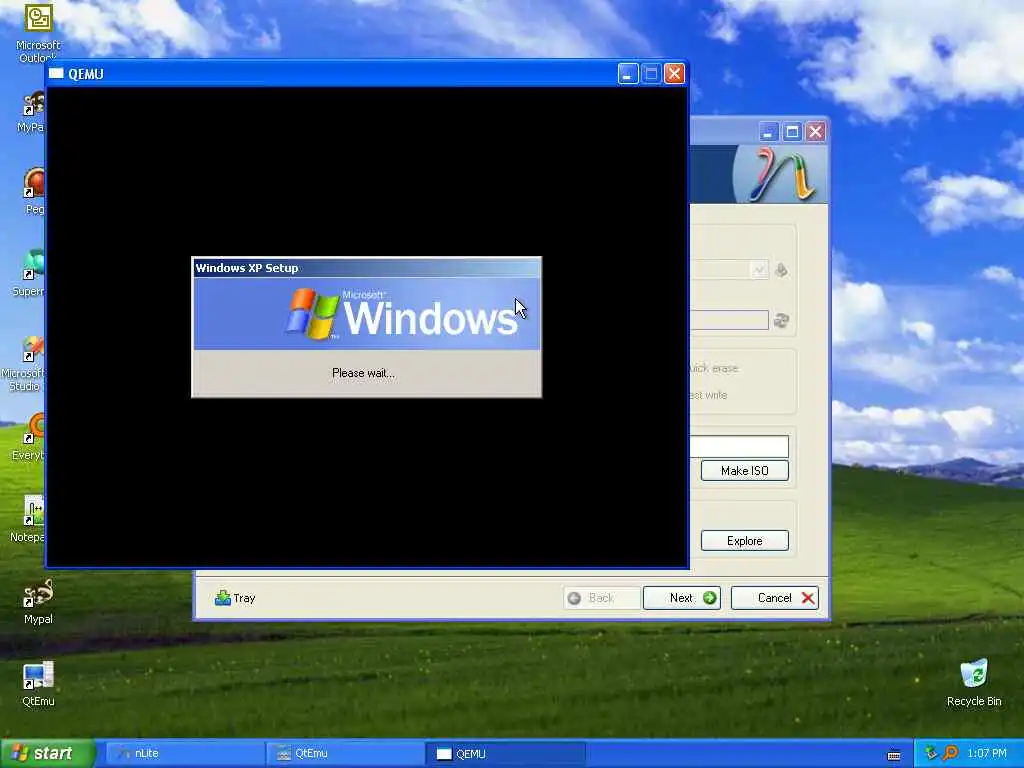Close the nLite window

point(815,132)
